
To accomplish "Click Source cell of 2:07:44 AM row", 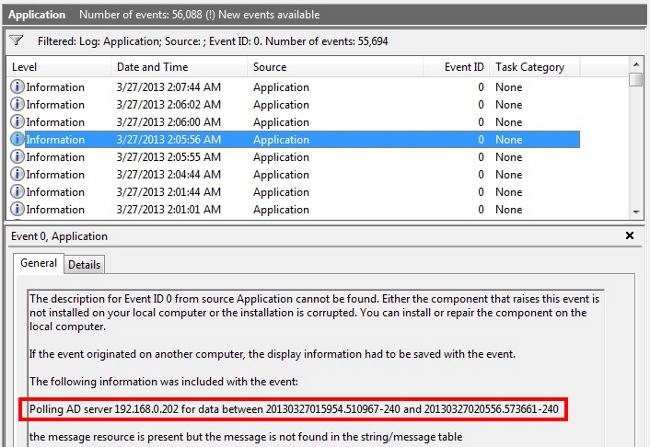I will tap(281, 87).
